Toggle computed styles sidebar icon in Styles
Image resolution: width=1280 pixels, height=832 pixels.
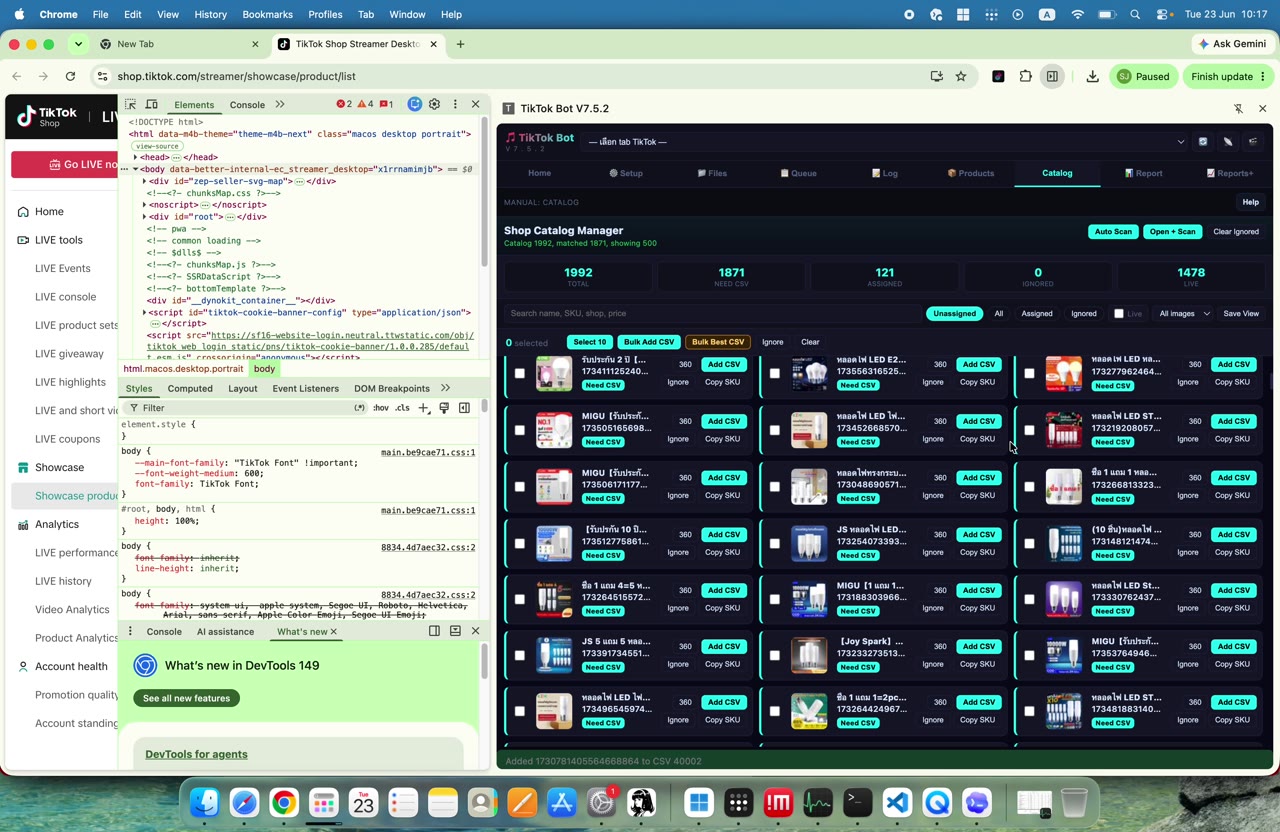coord(464,408)
